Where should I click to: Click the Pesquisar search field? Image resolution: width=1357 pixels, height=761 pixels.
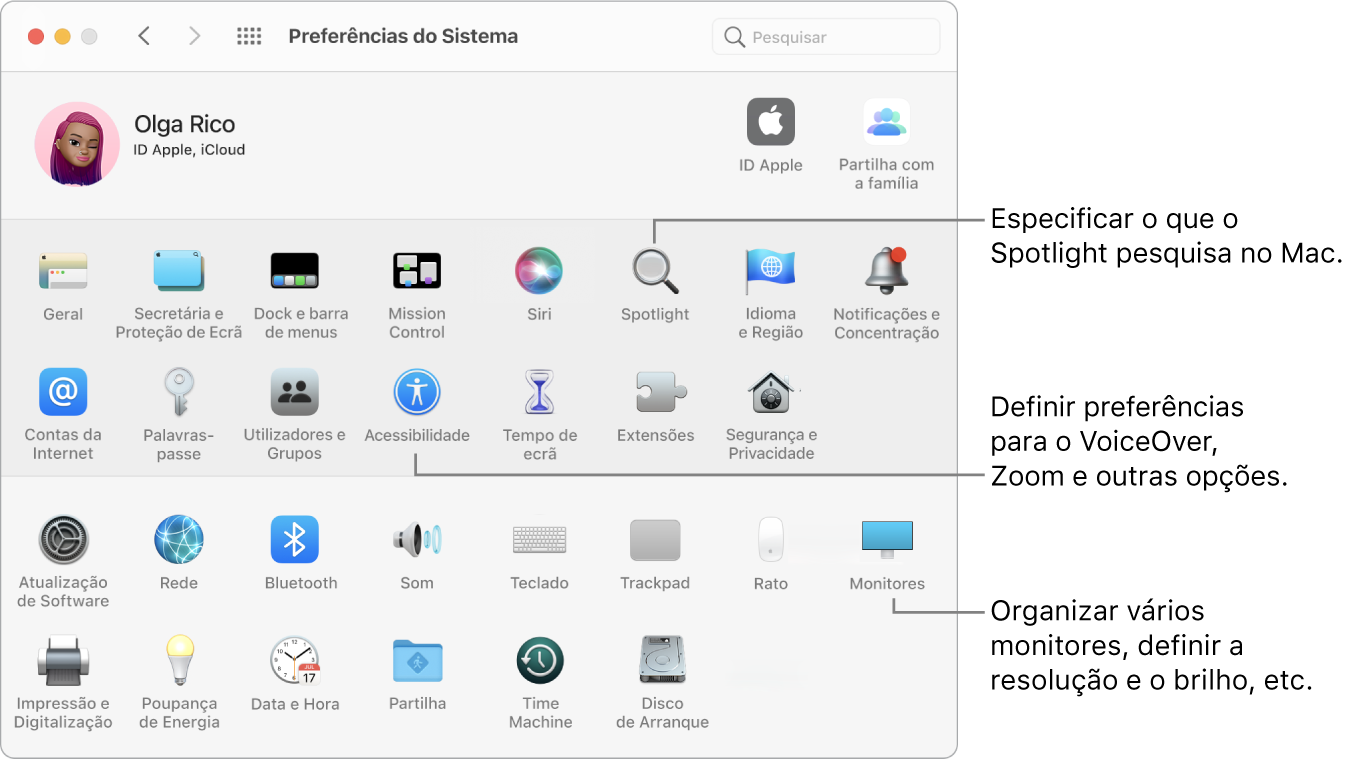[826, 37]
